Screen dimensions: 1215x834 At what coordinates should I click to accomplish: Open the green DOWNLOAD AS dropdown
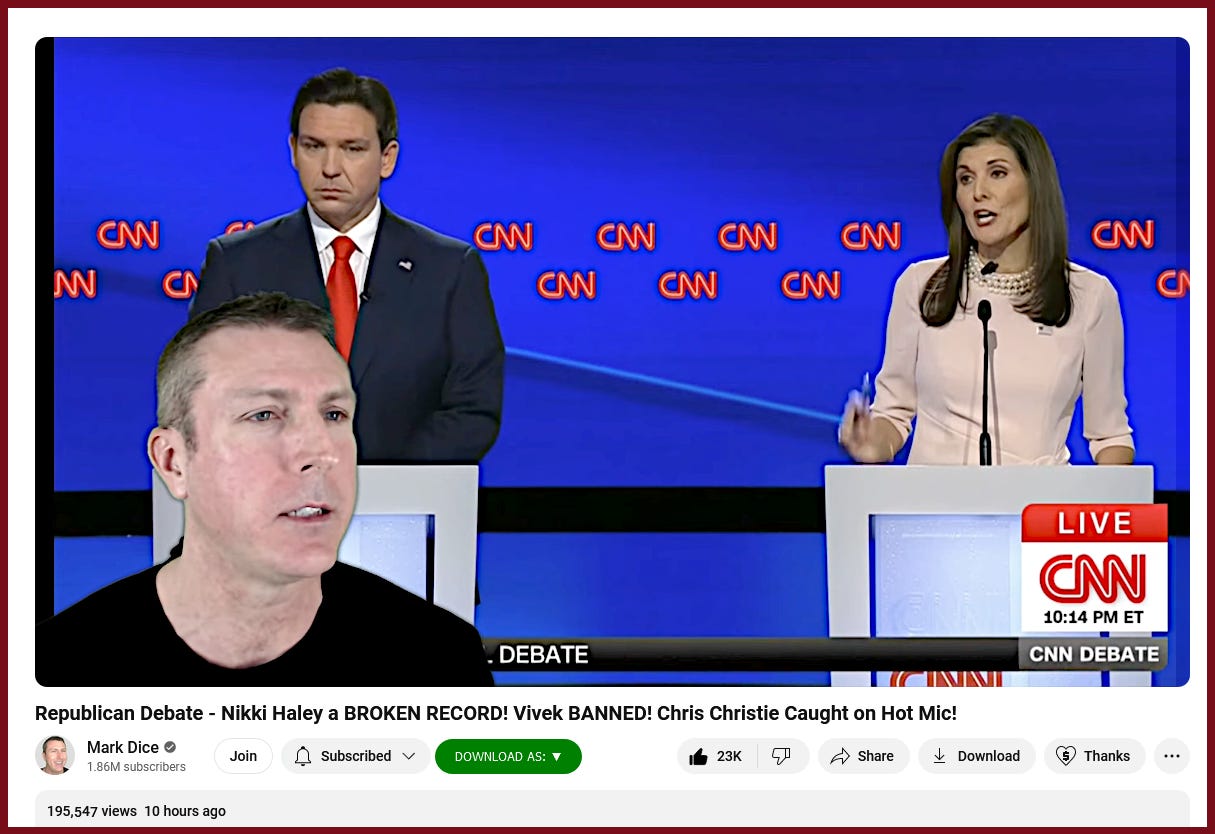[x=508, y=756]
